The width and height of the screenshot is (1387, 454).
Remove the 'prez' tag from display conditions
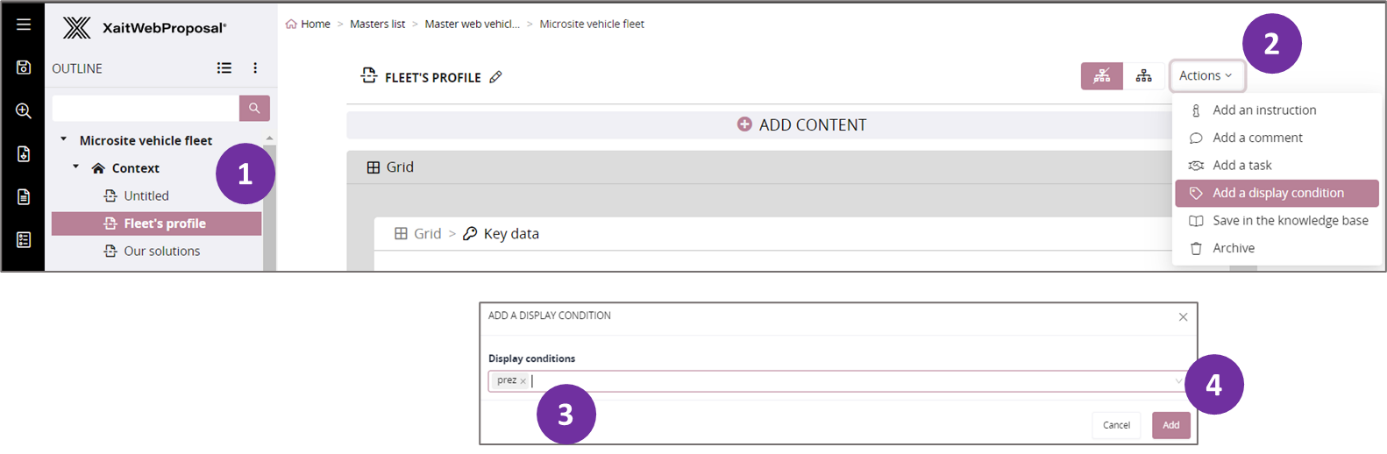click(523, 381)
